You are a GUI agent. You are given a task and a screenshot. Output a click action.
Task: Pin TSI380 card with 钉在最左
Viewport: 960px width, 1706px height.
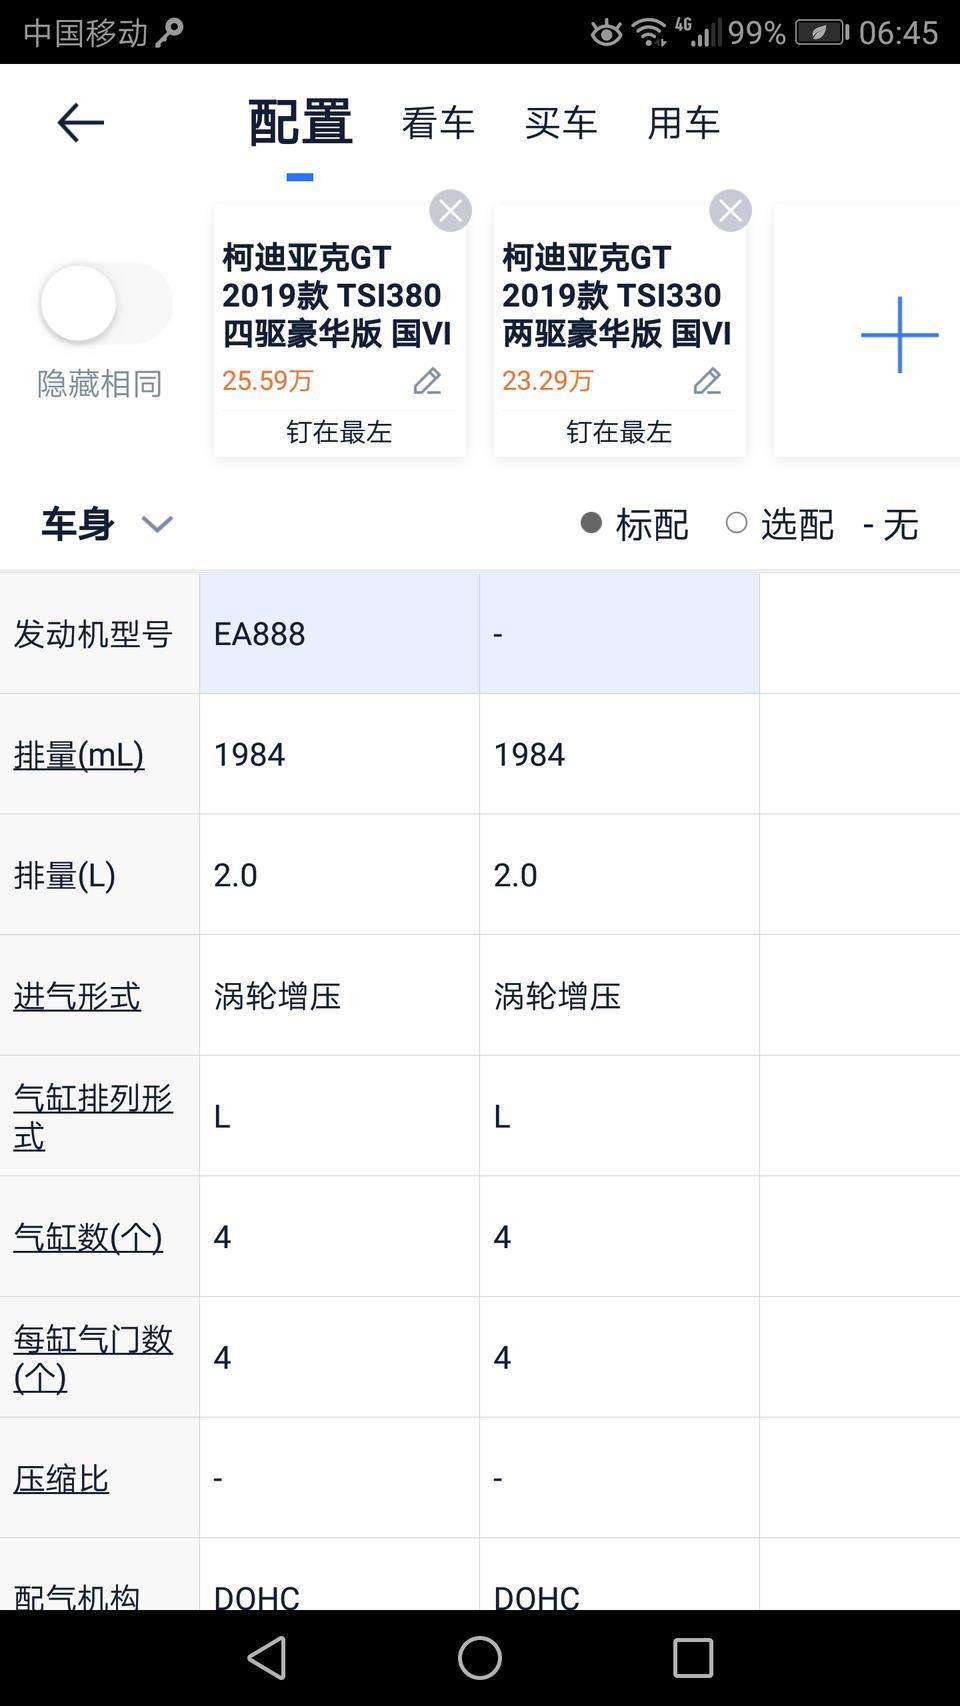[x=339, y=432]
